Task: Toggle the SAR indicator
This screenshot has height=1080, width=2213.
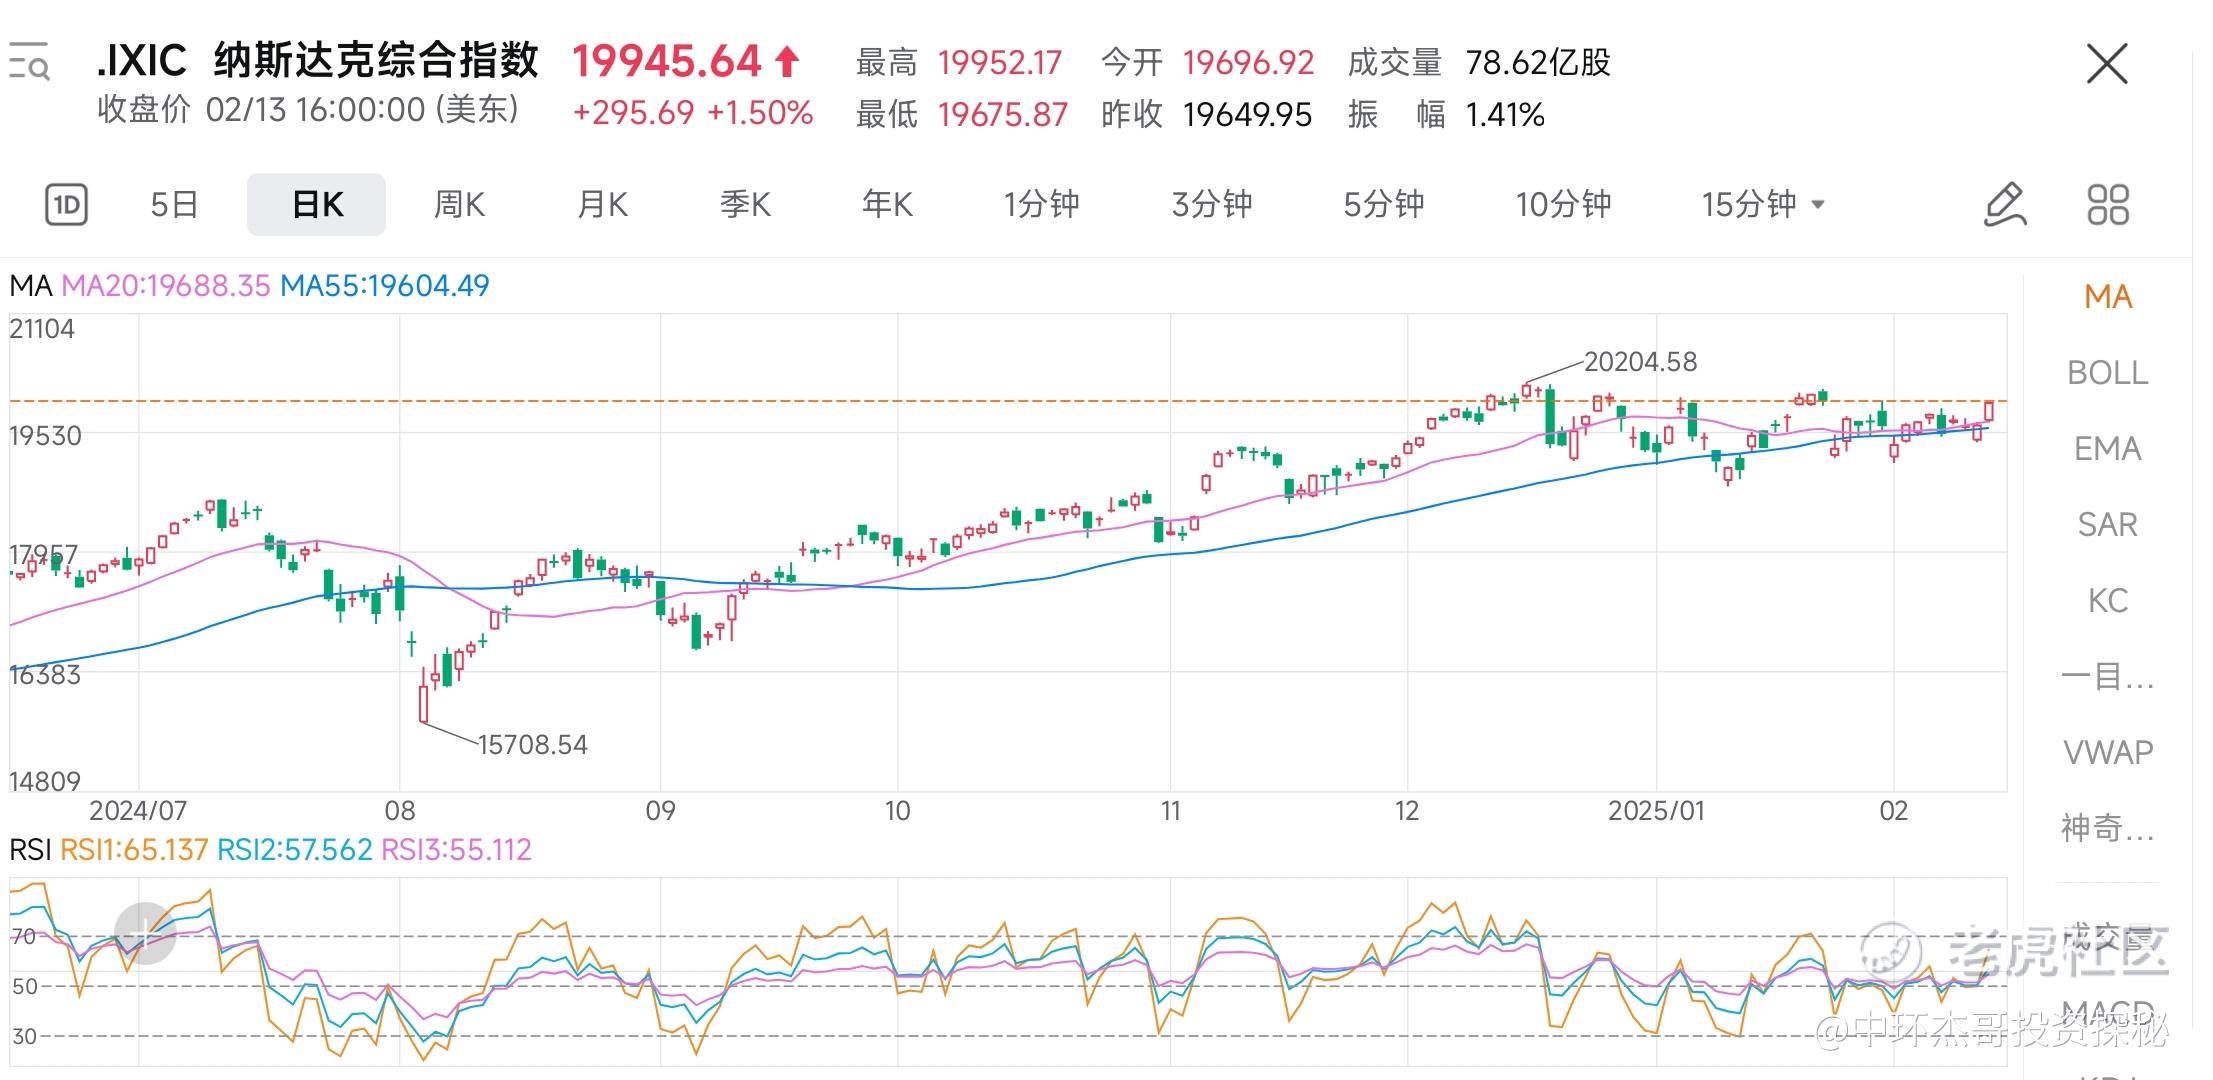Action: click(x=2107, y=525)
